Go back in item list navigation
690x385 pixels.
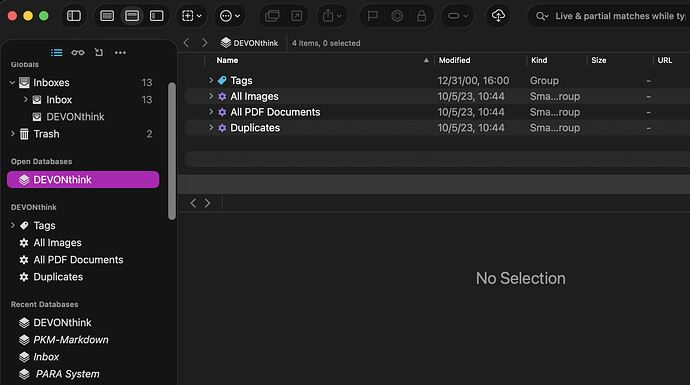pyautogui.click(x=187, y=43)
